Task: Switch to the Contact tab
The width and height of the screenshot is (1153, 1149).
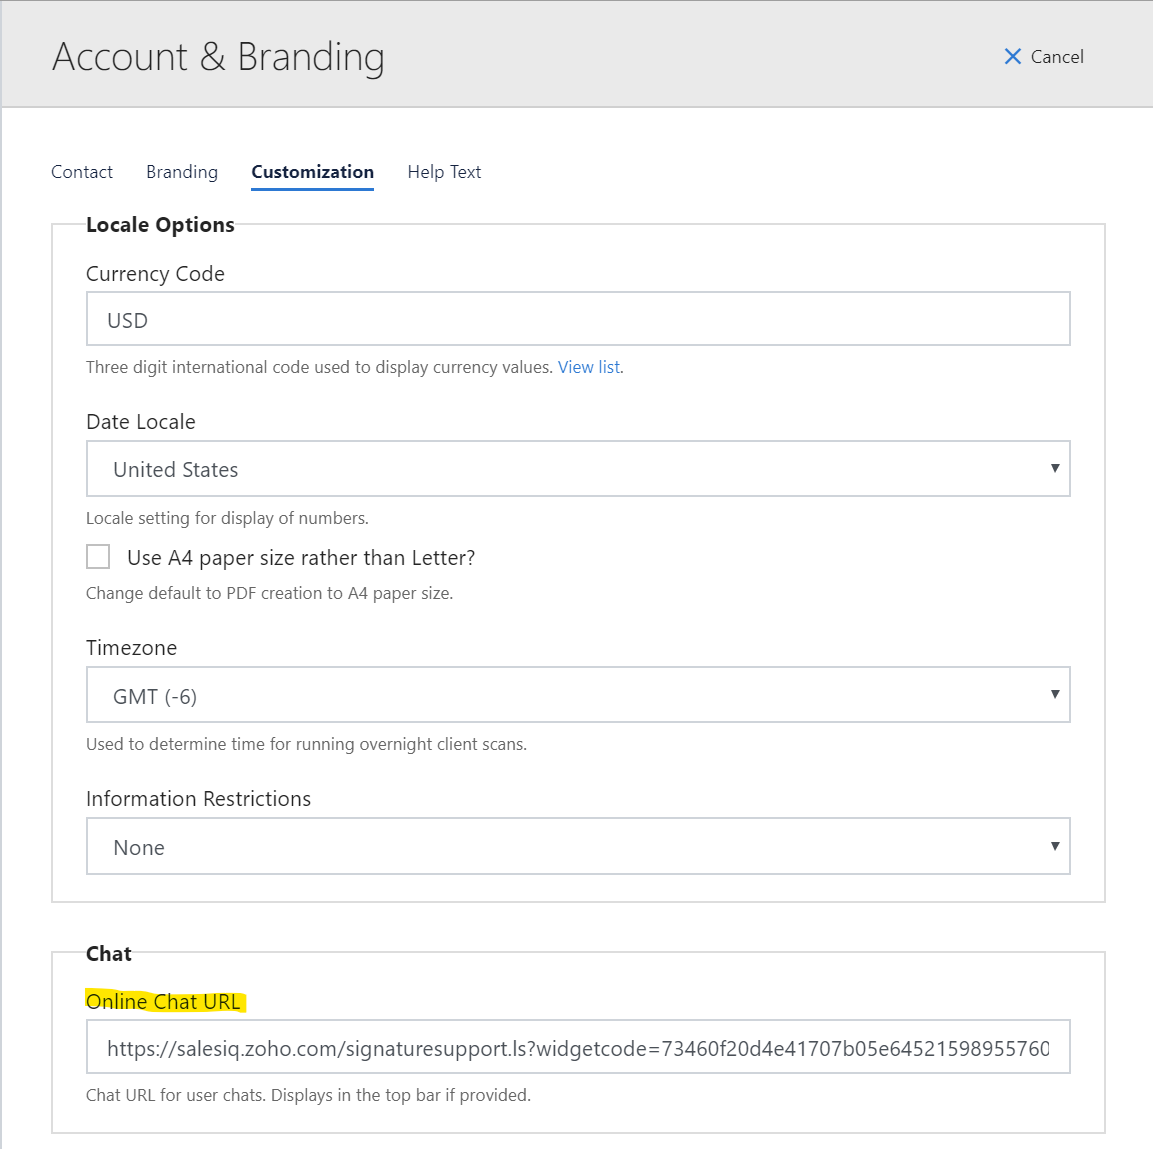Action: click(x=81, y=171)
